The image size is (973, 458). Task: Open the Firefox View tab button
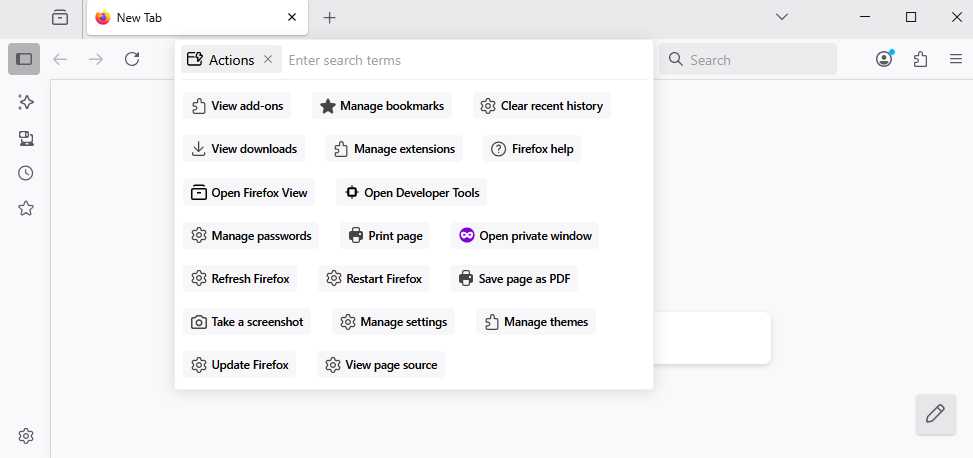(x=60, y=18)
